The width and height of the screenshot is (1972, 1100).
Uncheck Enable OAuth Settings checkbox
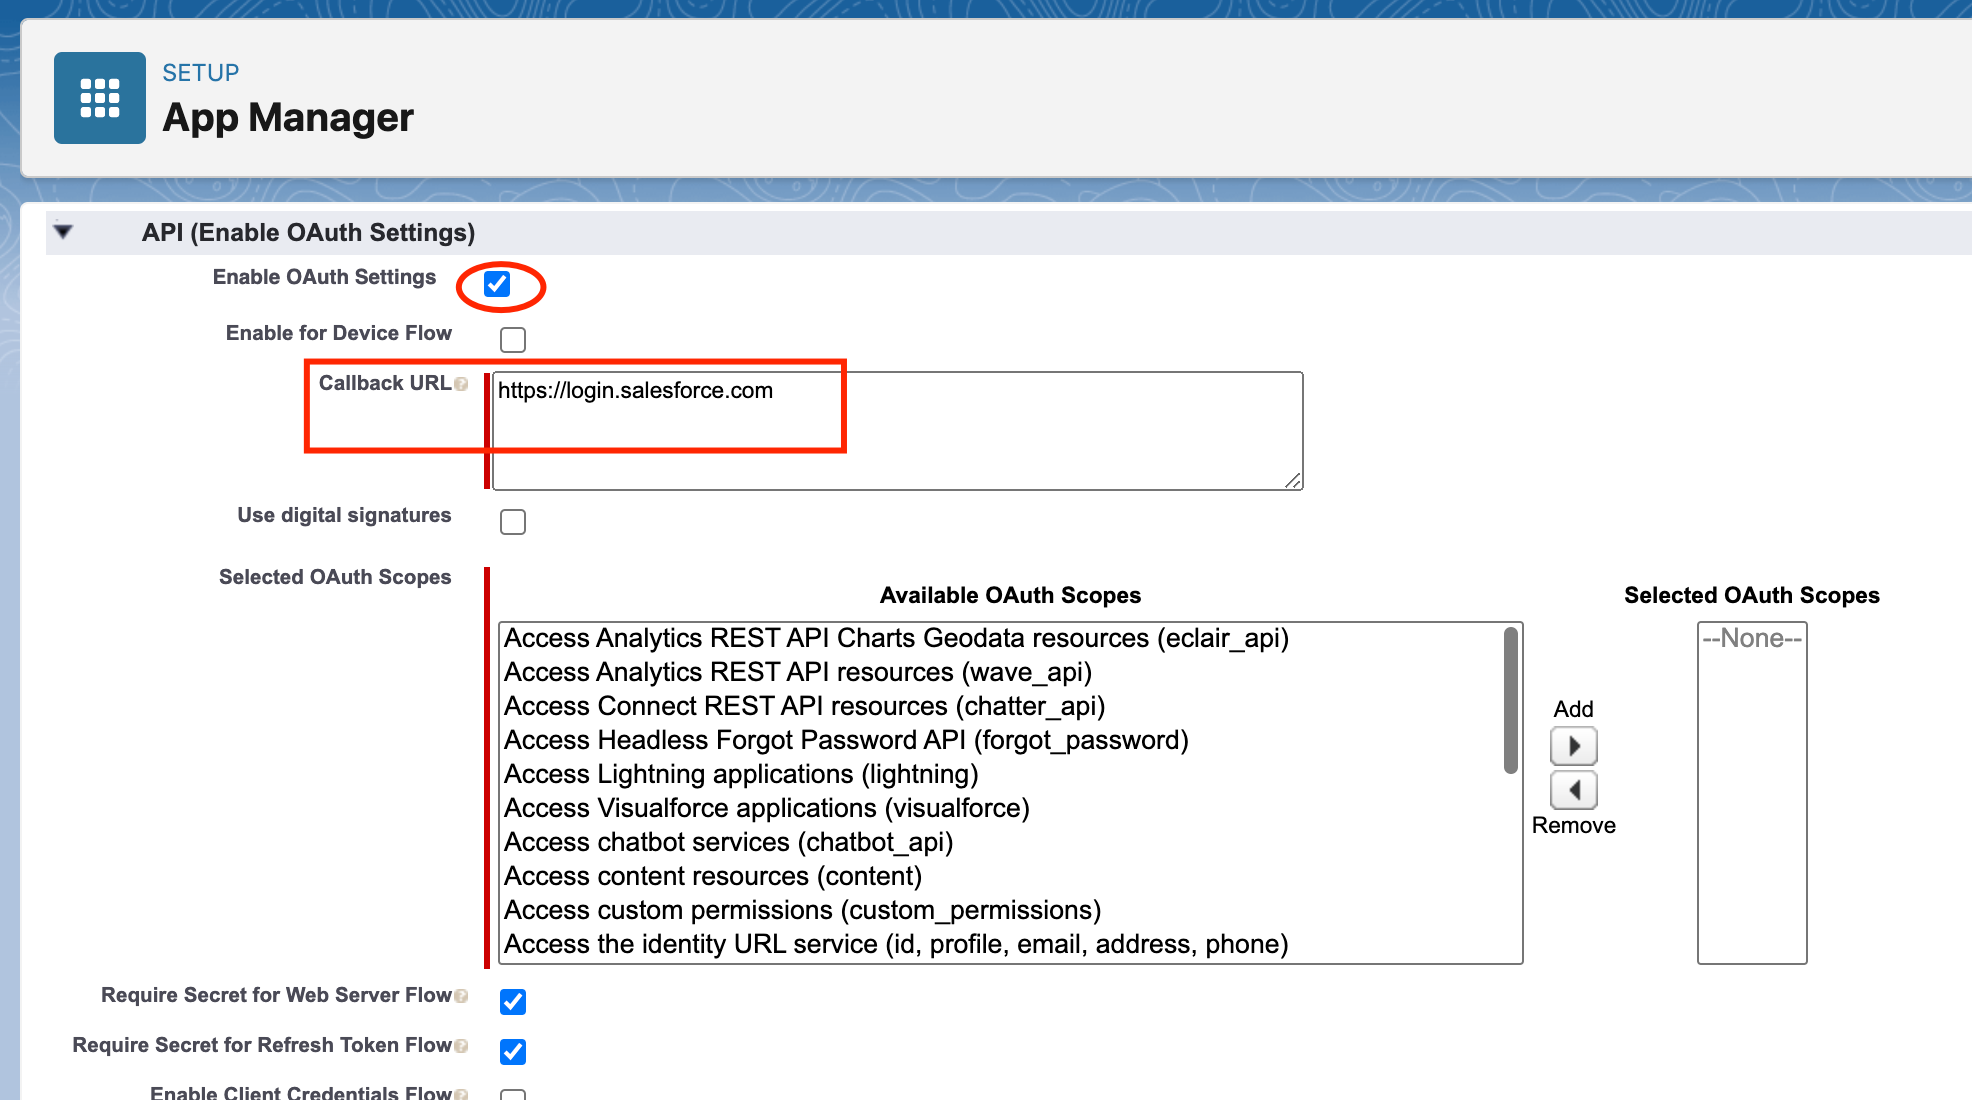click(497, 284)
